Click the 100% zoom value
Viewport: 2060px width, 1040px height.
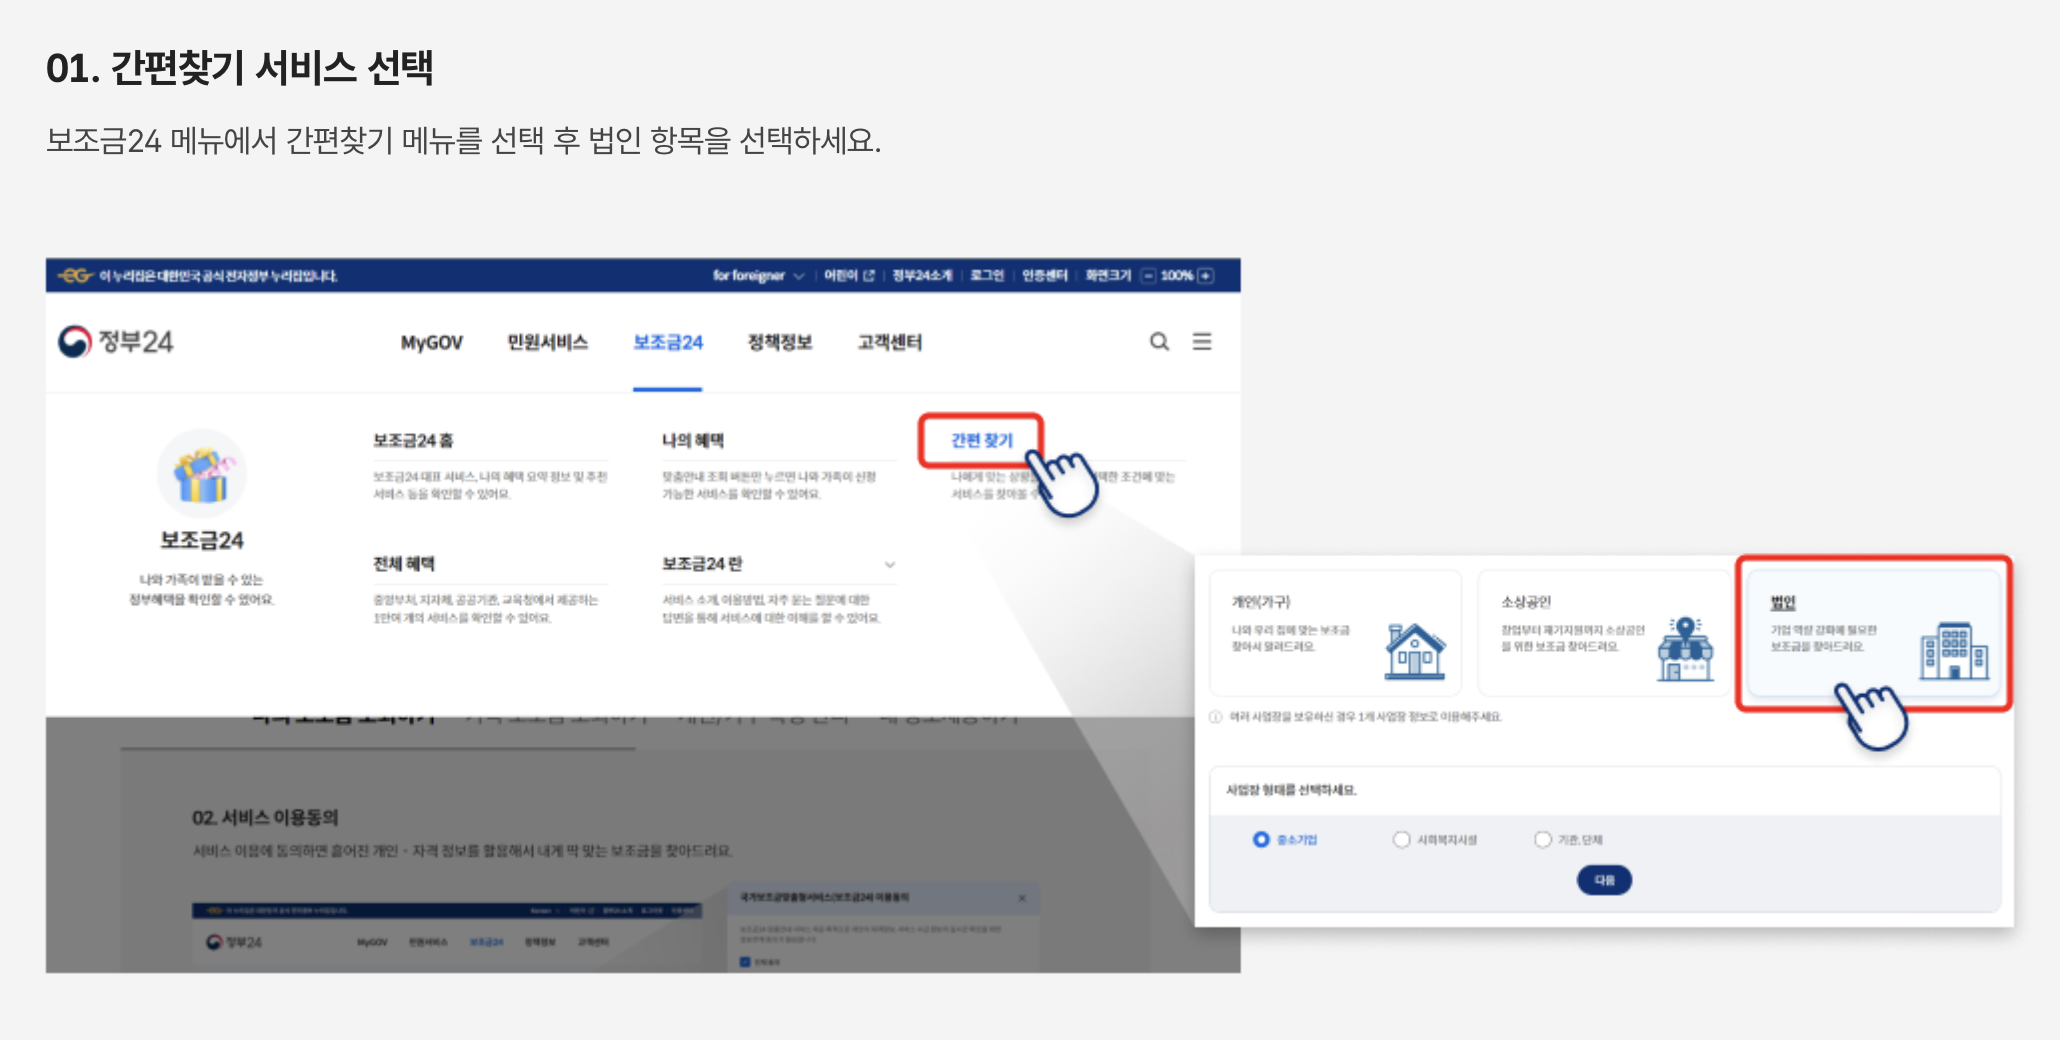point(1177,276)
